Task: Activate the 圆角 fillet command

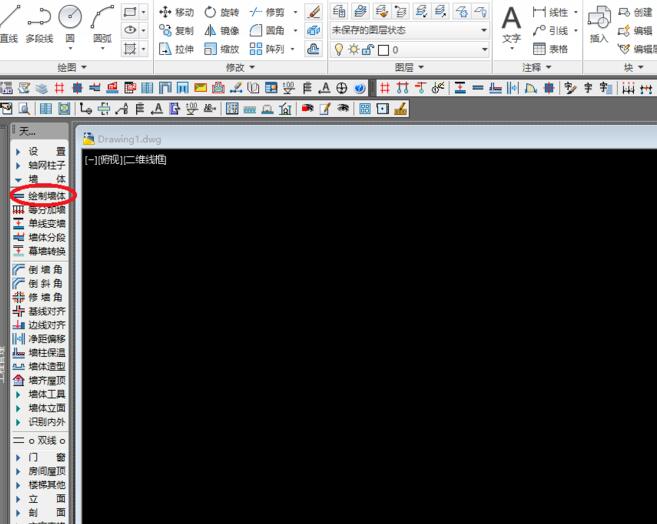Action: [x=267, y=31]
